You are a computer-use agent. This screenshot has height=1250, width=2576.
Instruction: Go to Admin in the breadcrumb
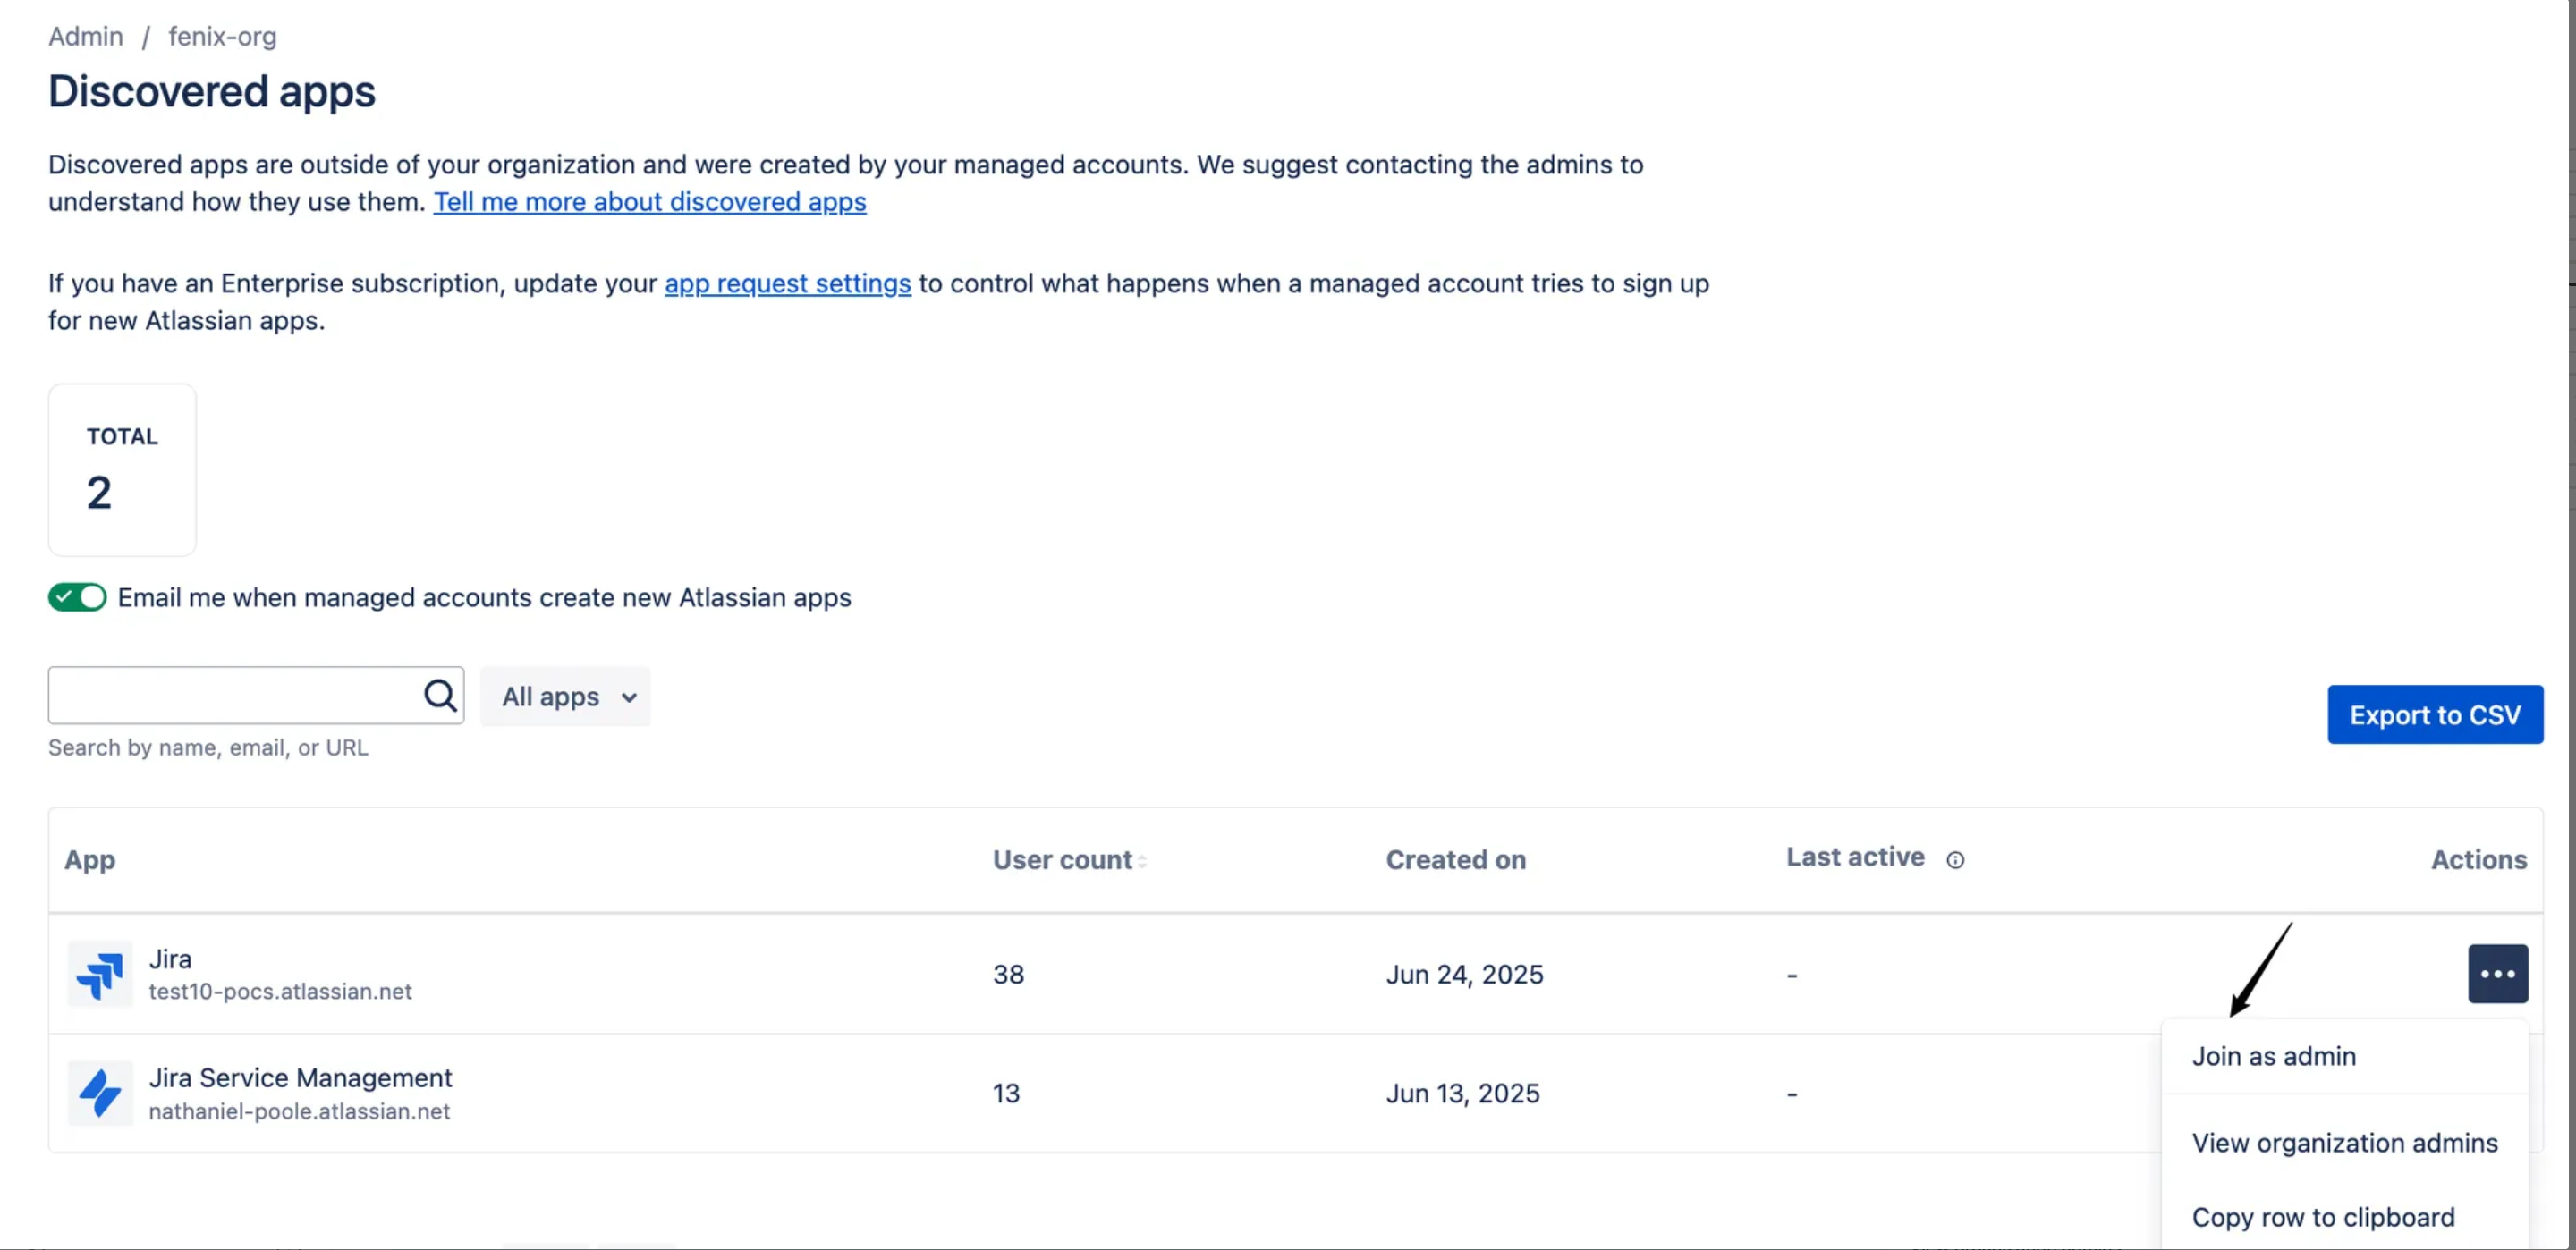[86, 37]
